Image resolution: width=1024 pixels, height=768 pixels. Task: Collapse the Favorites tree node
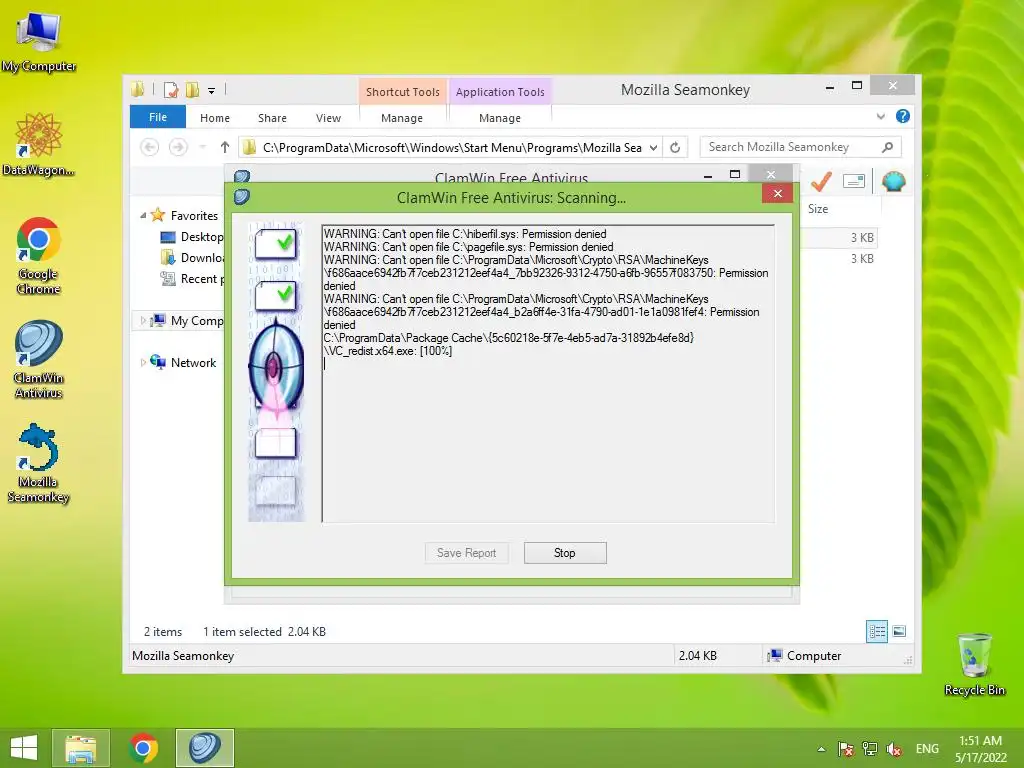coord(143,215)
